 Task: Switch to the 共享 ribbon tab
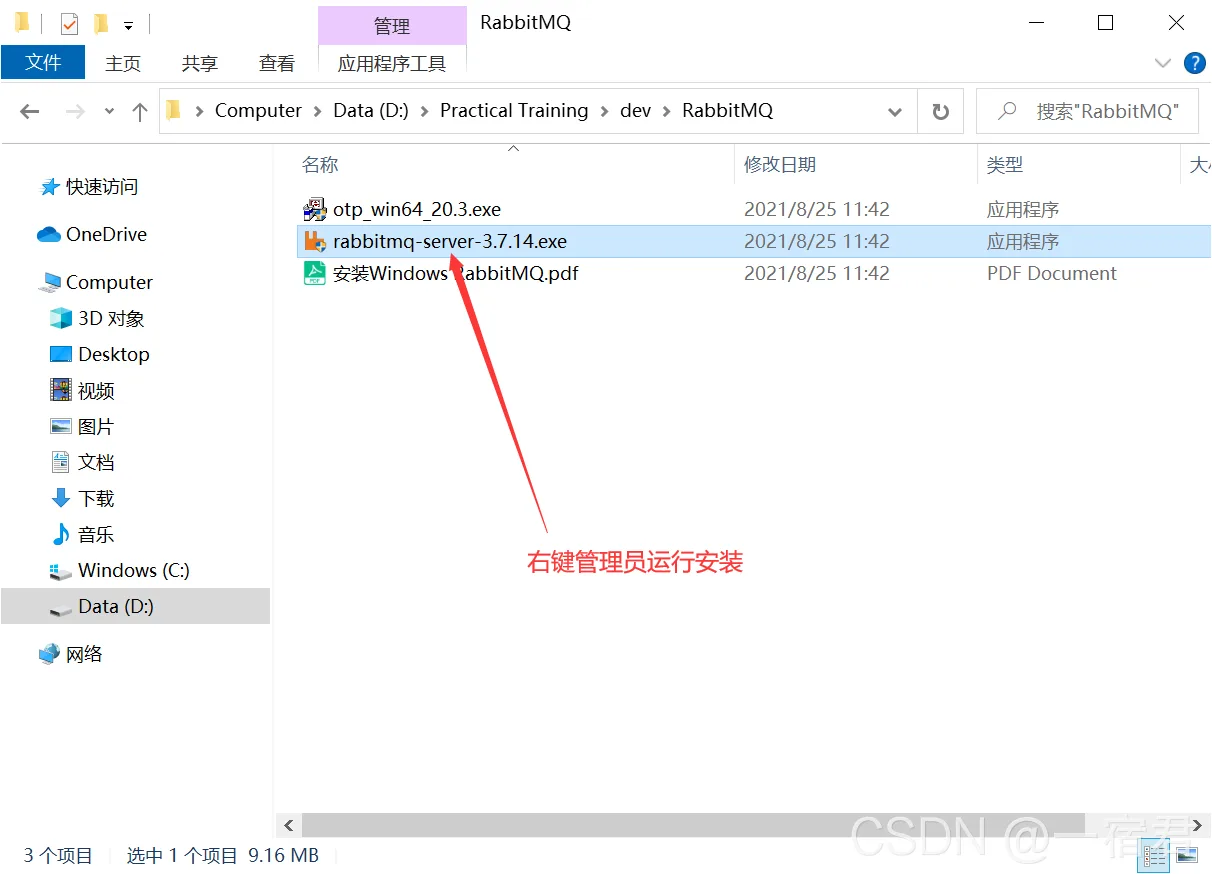200,63
